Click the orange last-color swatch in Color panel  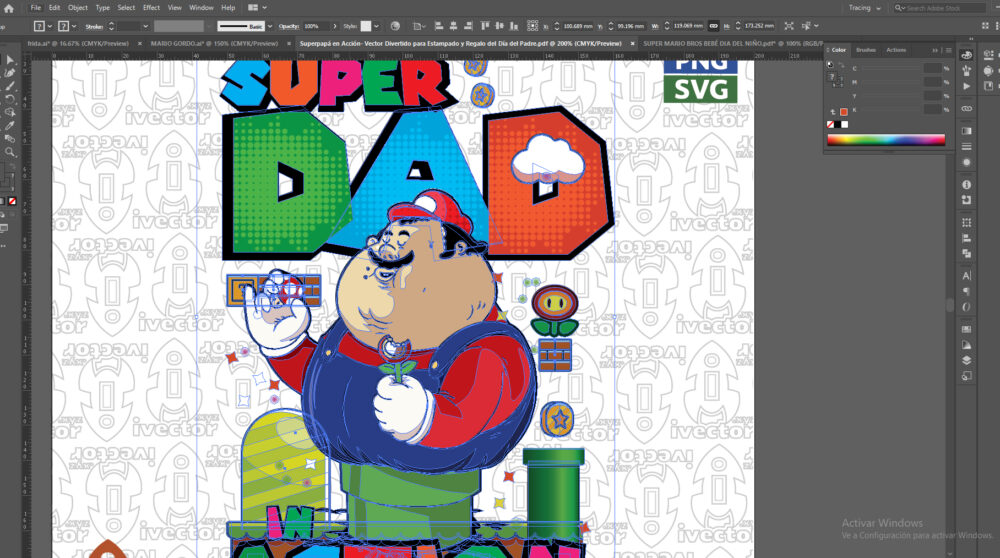click(844, 112)
